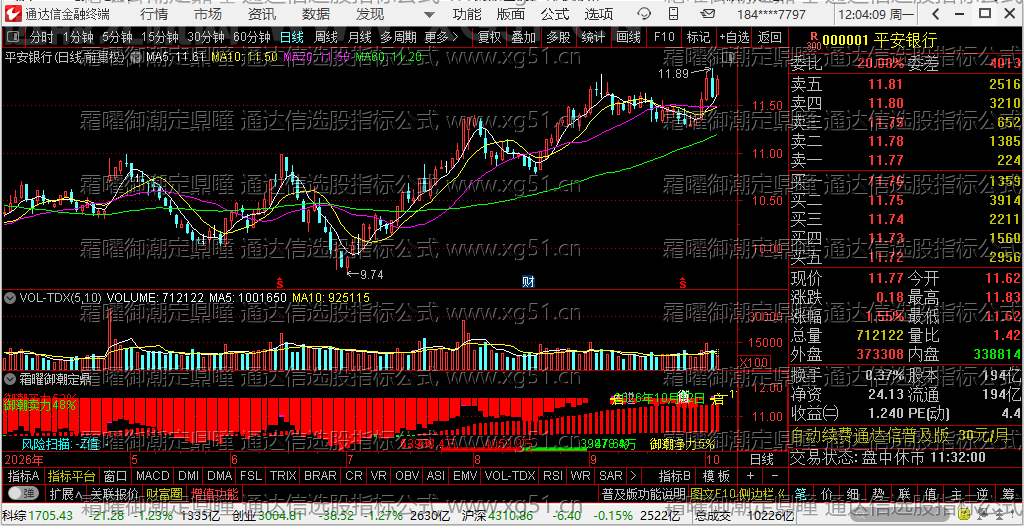Click the red S marker below the September candles
This screenshot has width=1024, height=526.
(x=683, y=283)
